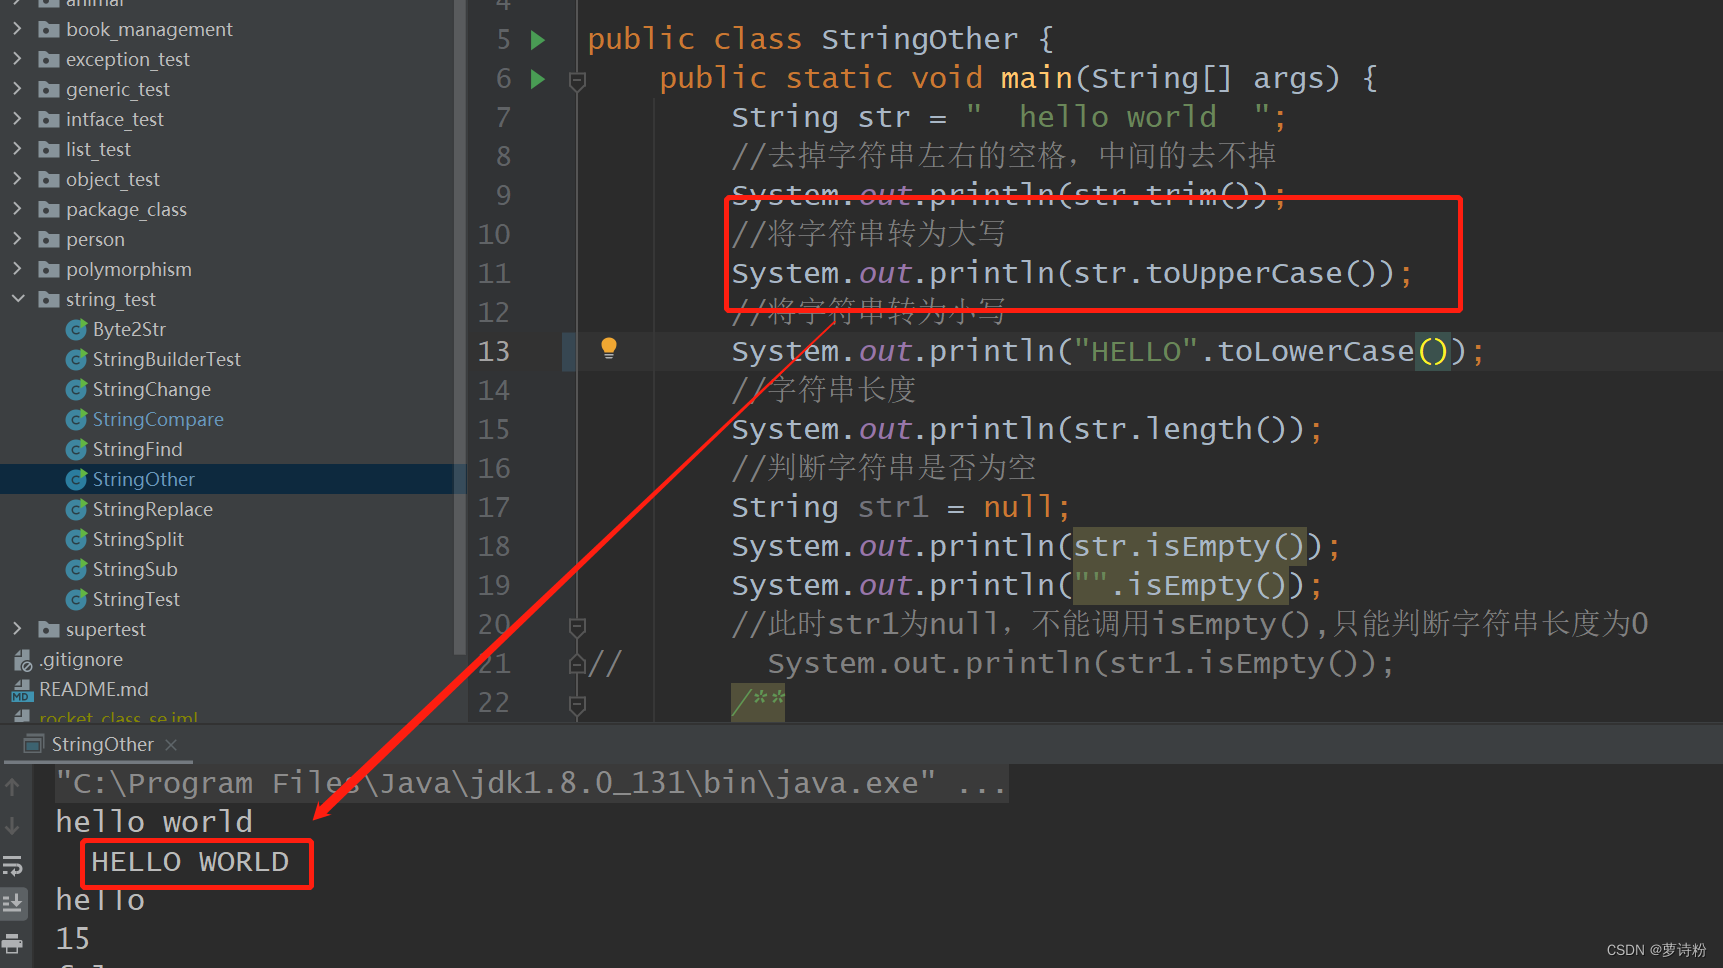Click 'hello world' string literal on line 7
The height and width of the screenshot is (968, 1723).
1118,118
